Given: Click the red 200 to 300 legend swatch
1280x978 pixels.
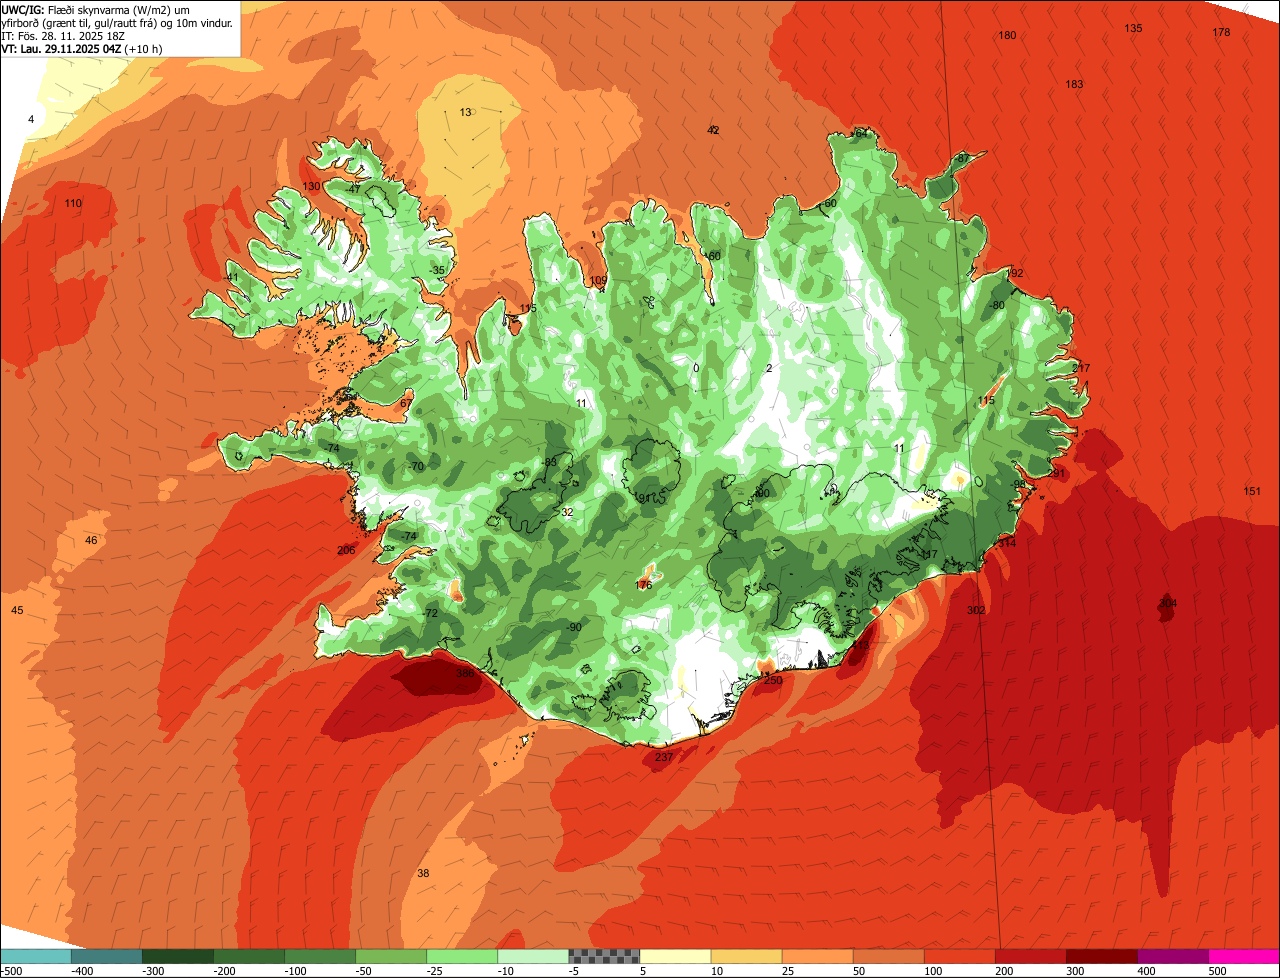Looking at the screenshot, I should 1030,956.
